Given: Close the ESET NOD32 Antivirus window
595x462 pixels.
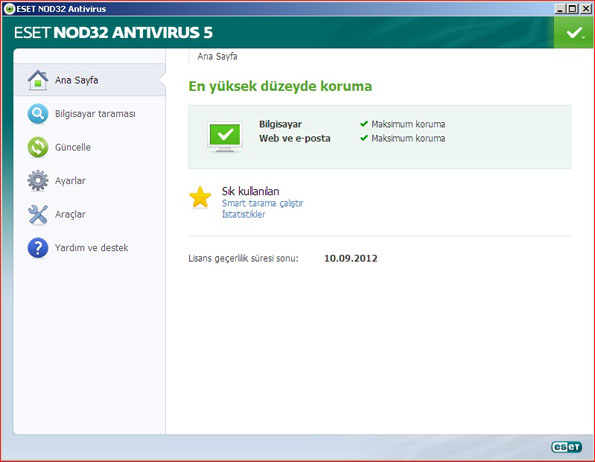Looking at the screenshot, I should click(x=586, y=9).
